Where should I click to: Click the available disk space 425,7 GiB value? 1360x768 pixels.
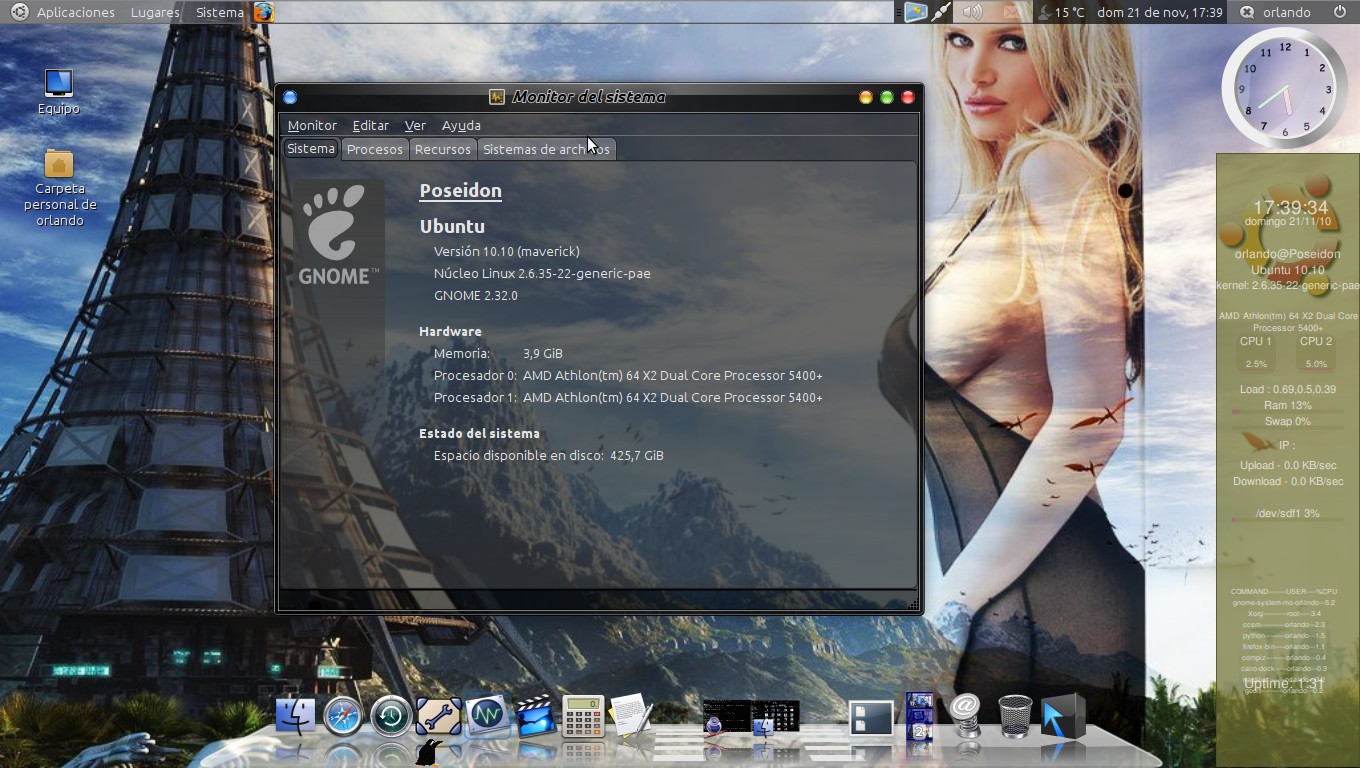tap(637, 455)
